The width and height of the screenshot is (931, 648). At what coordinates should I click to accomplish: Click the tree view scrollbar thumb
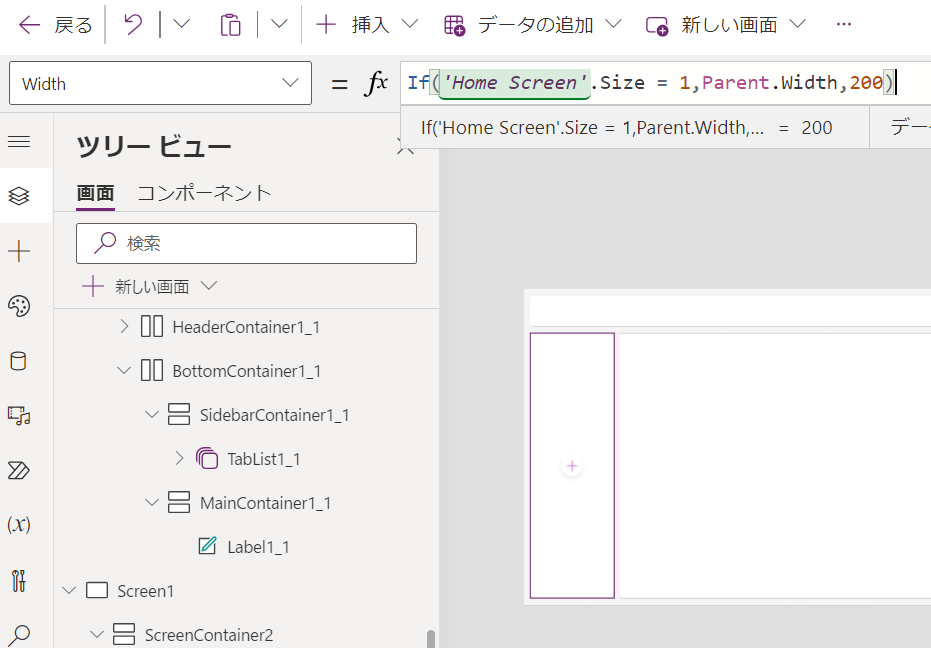[x=431, y=639]
